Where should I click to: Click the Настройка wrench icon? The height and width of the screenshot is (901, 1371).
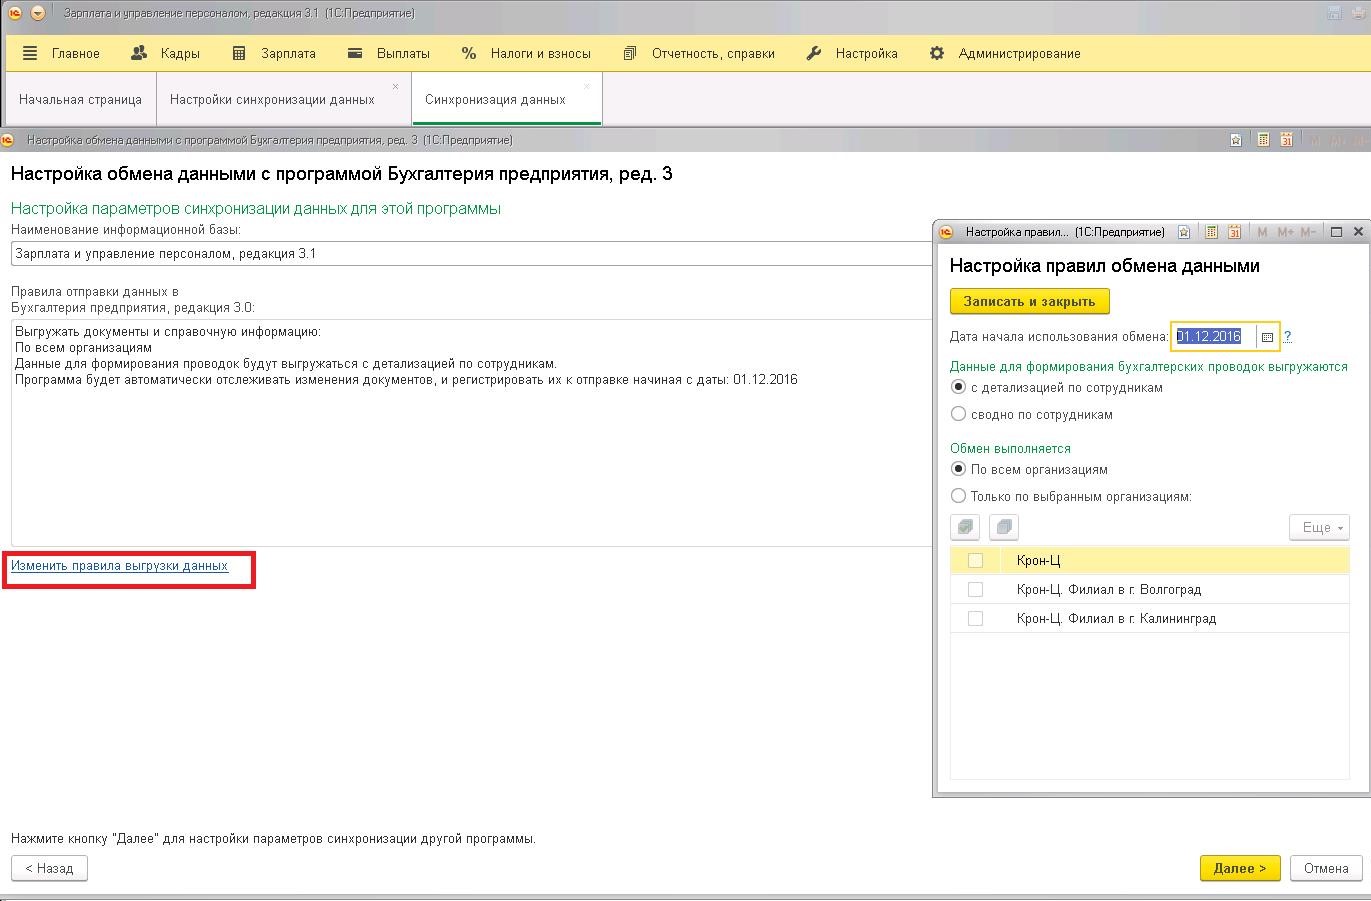click(814, 53)
